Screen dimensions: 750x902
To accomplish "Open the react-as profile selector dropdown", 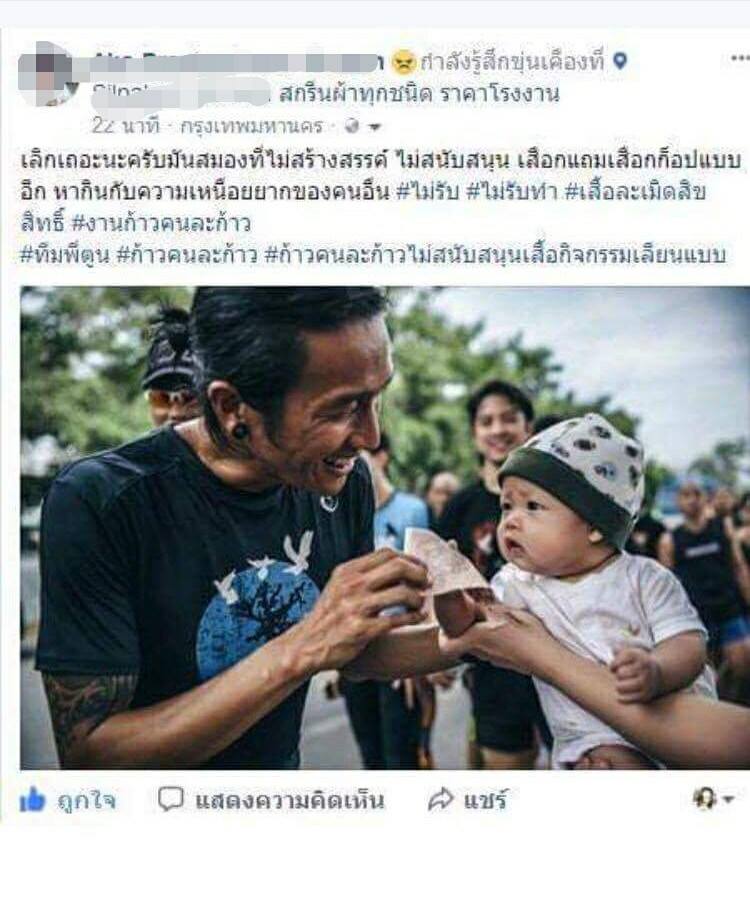I will pos(713,798).
